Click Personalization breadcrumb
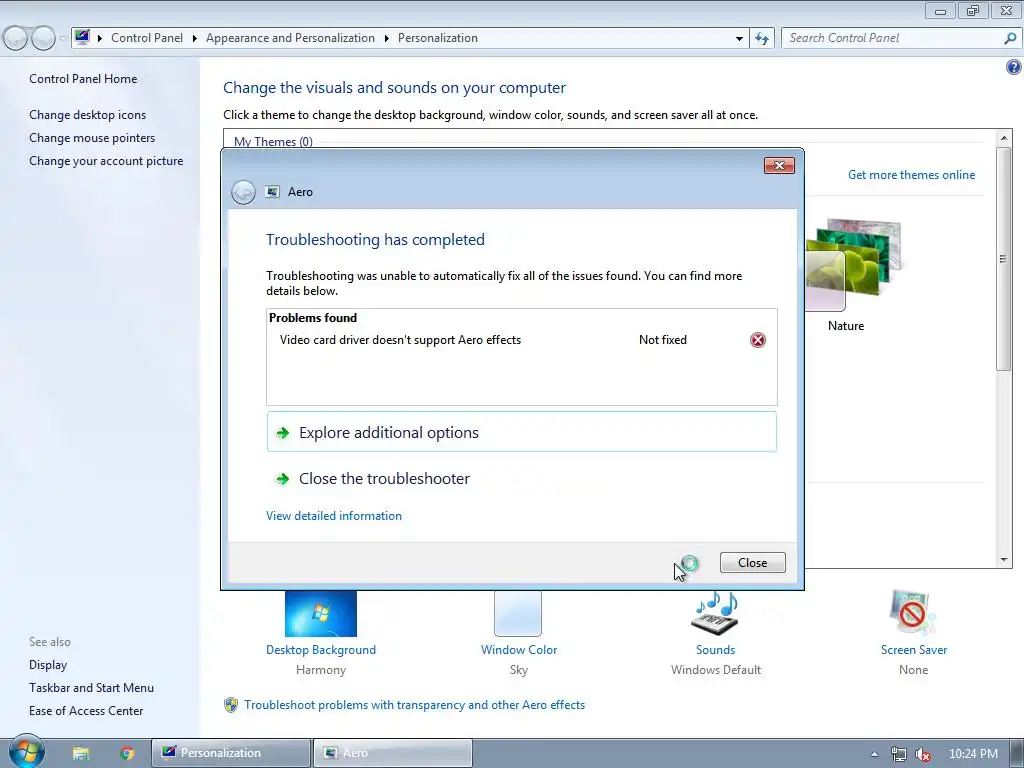The height and width of the screenshot is (768, 1024). (438, 38)
